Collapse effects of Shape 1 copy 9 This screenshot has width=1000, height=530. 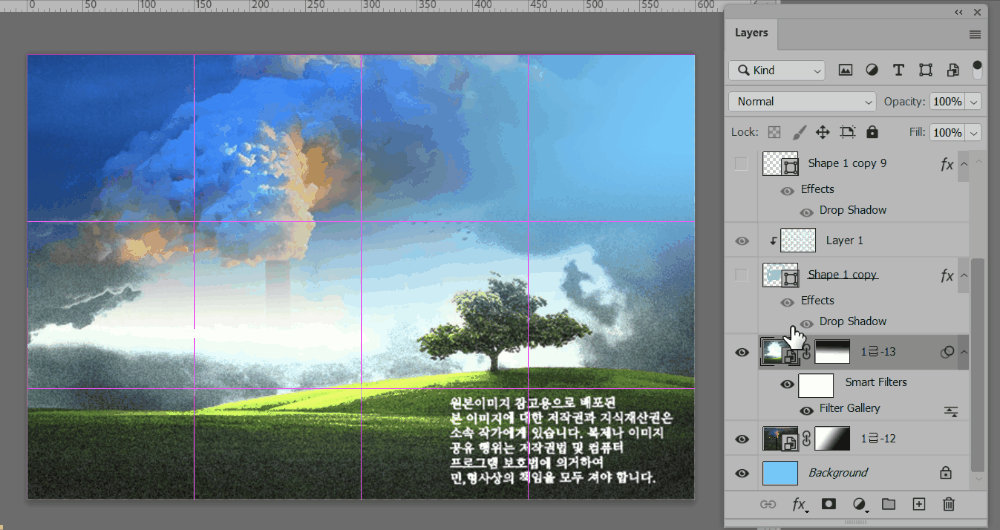point(964,164)
